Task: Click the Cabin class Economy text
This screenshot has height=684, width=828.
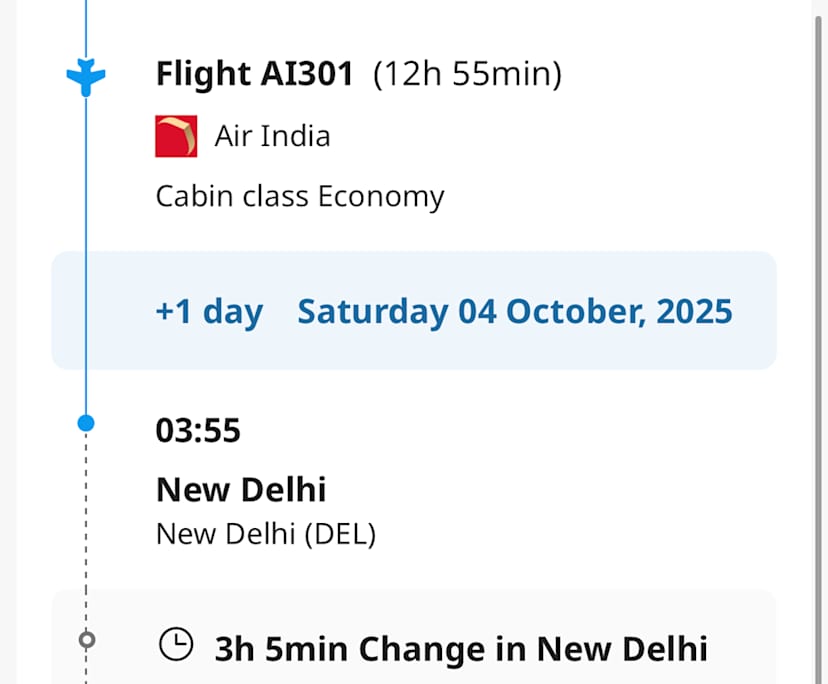Action: click(x=299, y=196)
